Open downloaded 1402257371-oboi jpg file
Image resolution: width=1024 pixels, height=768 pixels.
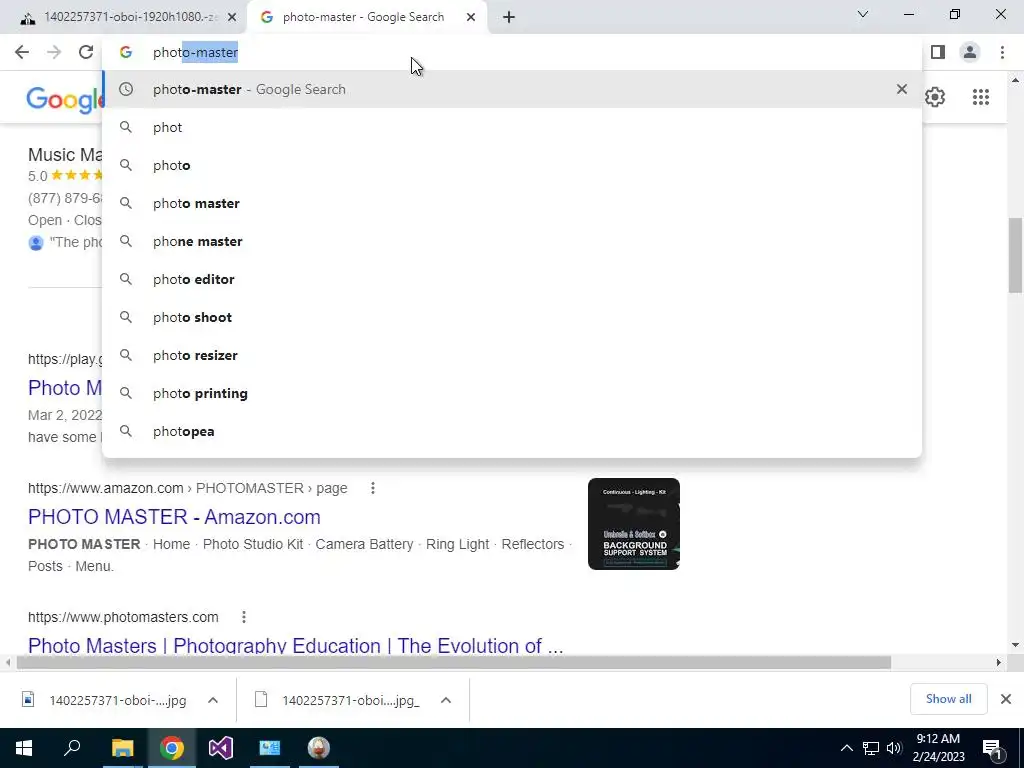point(104,700)
